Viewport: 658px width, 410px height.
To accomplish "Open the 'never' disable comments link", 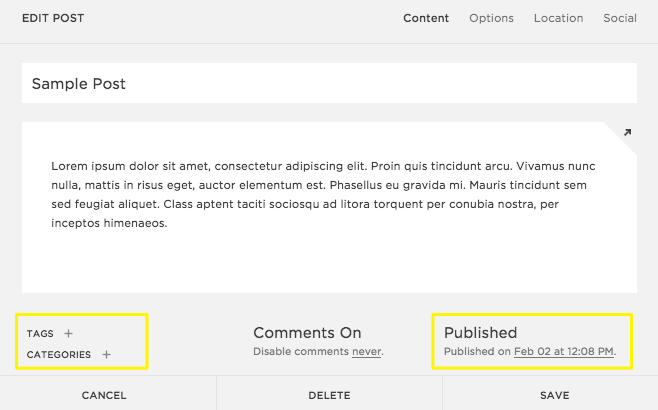I will coord(366,352).
